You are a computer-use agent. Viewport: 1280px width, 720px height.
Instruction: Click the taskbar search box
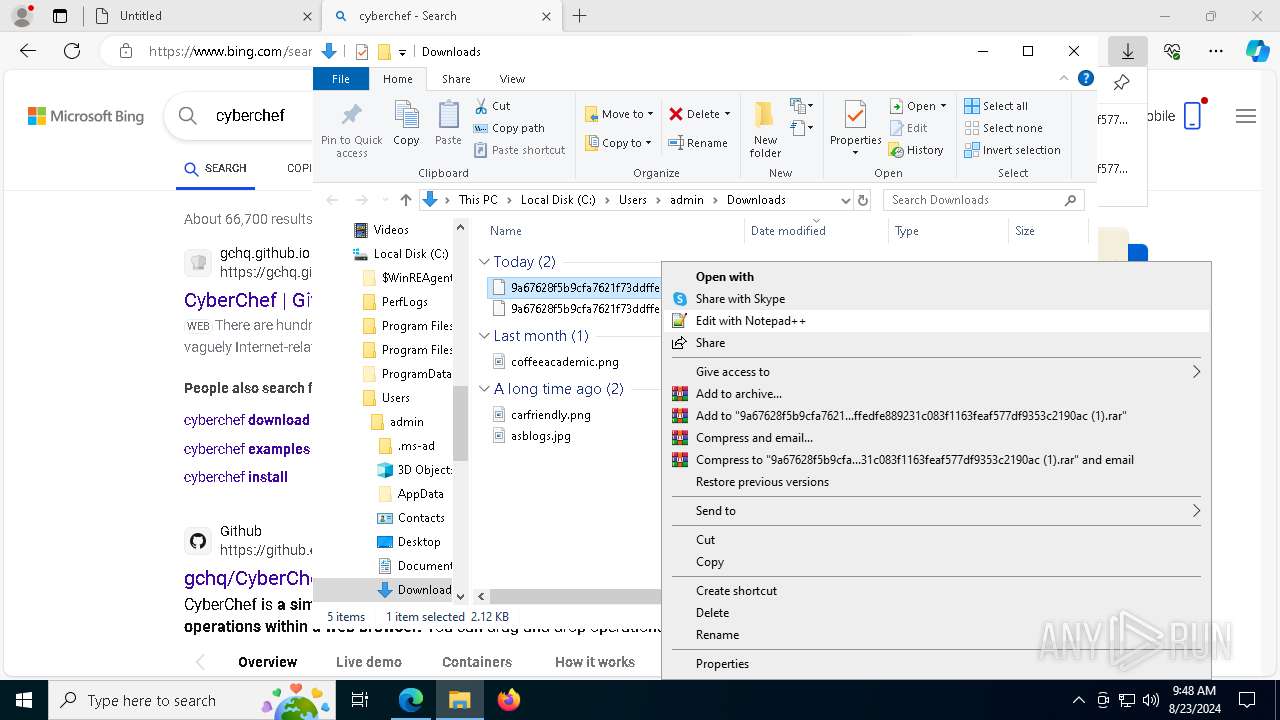pos(192,700)
